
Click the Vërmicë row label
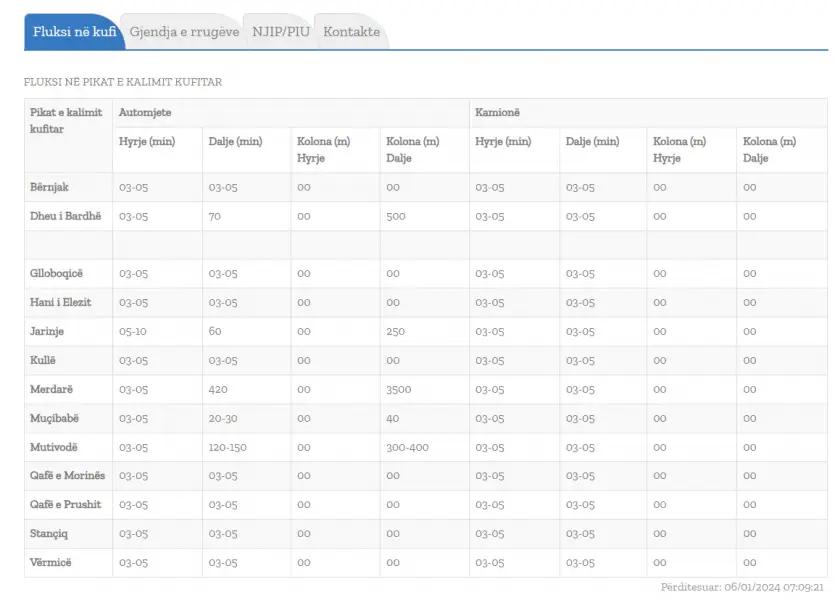(51, 562)
